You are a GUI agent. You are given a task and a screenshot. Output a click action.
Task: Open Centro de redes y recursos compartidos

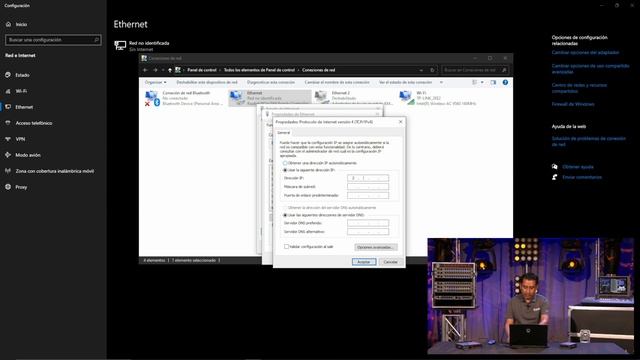(x=579, y=88)
